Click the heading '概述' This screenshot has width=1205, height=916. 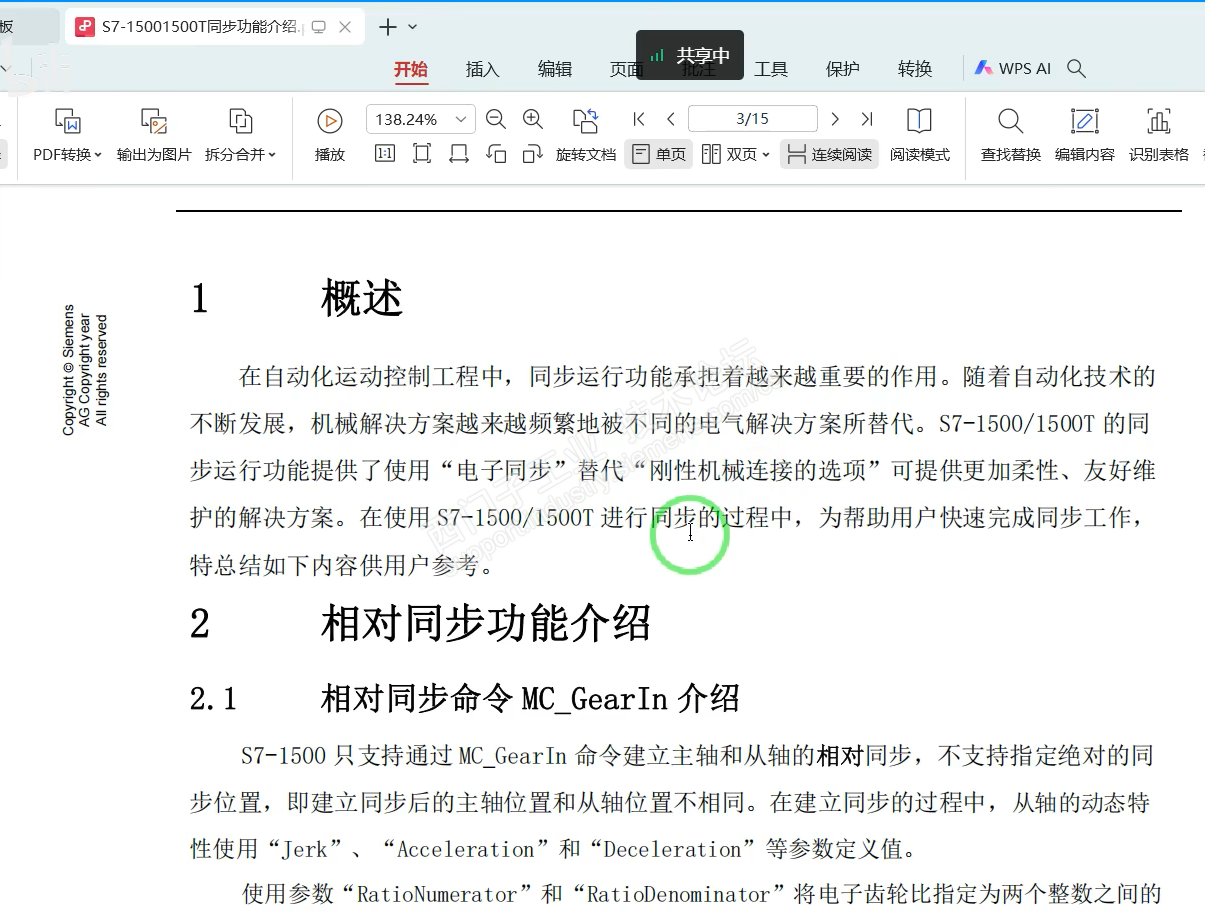coord(362,298)
